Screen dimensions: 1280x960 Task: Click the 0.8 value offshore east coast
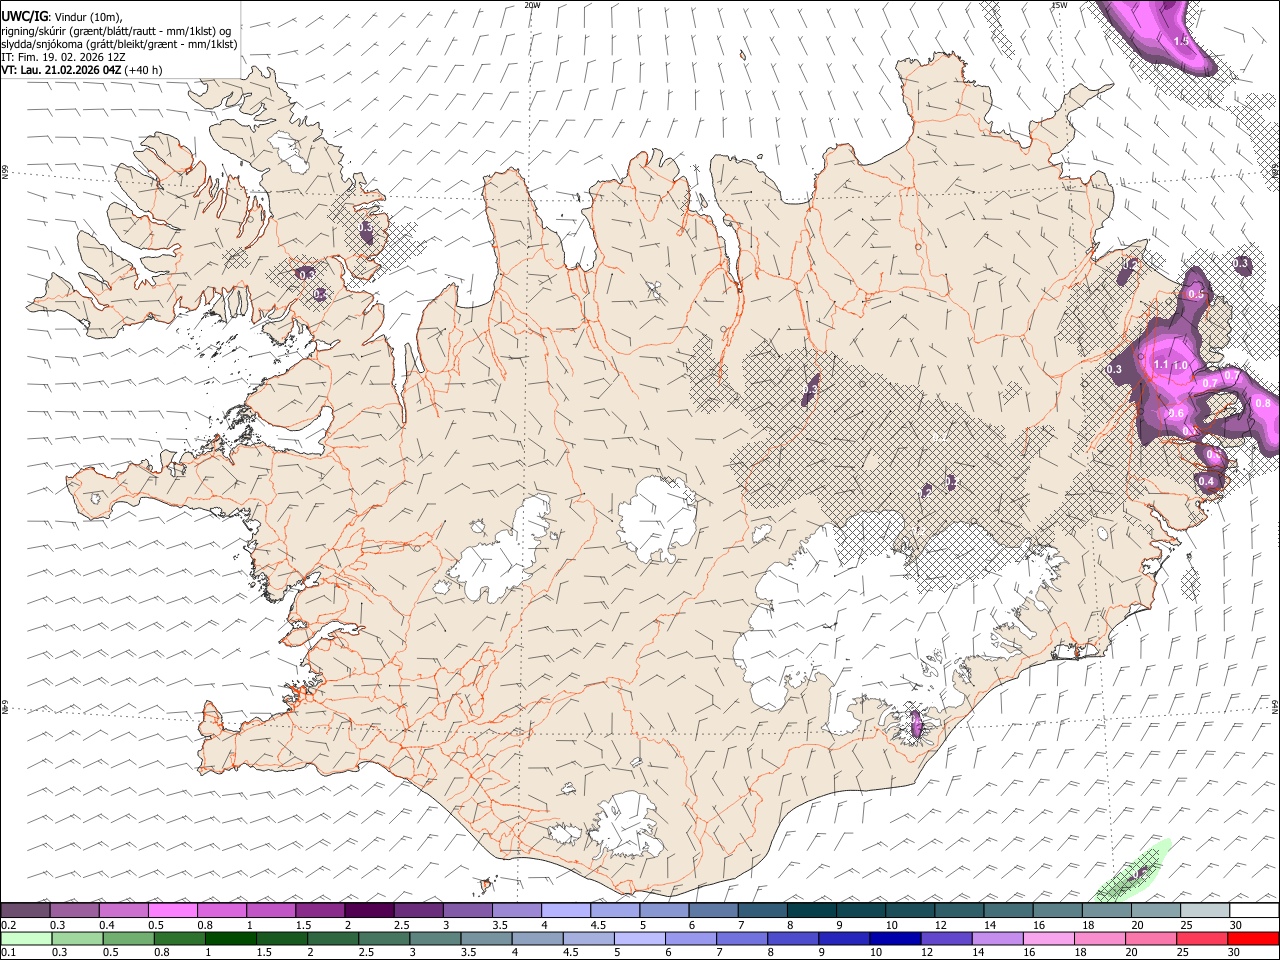[1262, 403]
